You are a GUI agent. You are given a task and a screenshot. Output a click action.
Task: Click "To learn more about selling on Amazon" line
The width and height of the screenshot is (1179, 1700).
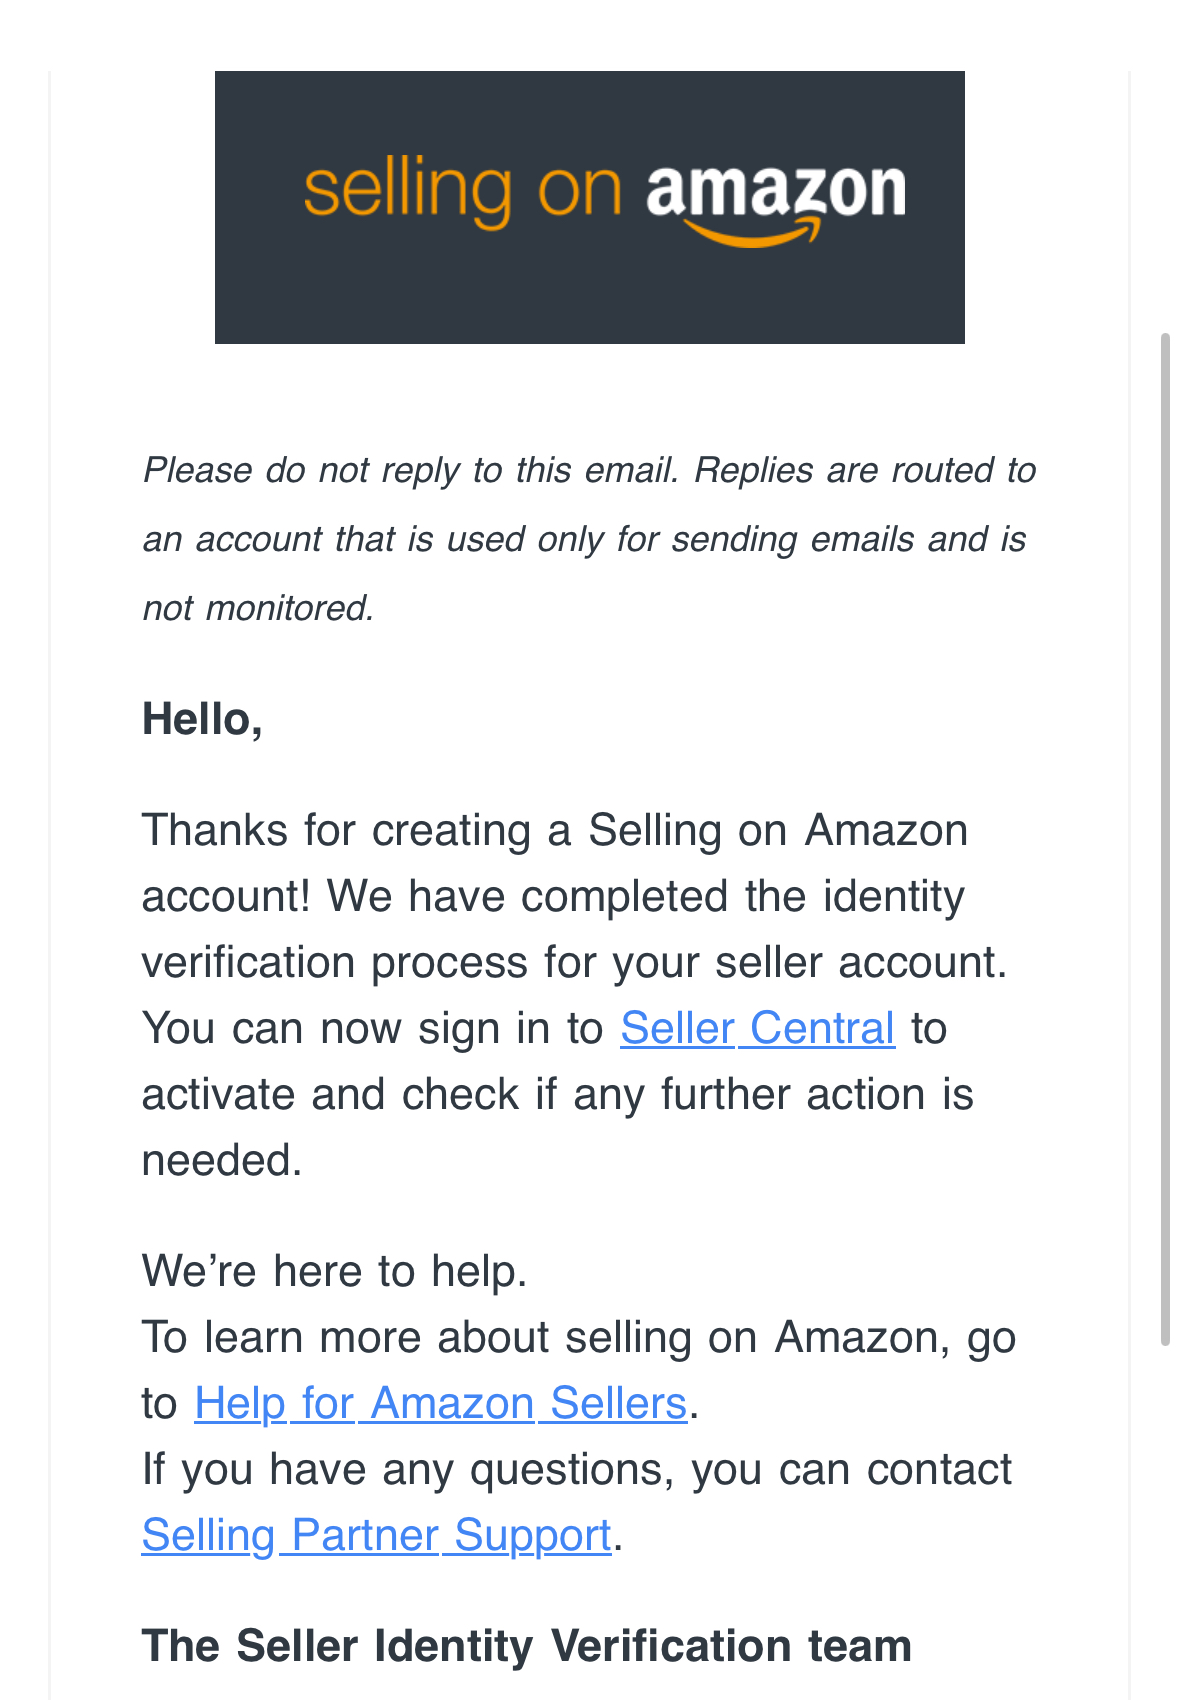pyautogui.click(x=579, y=1337)
